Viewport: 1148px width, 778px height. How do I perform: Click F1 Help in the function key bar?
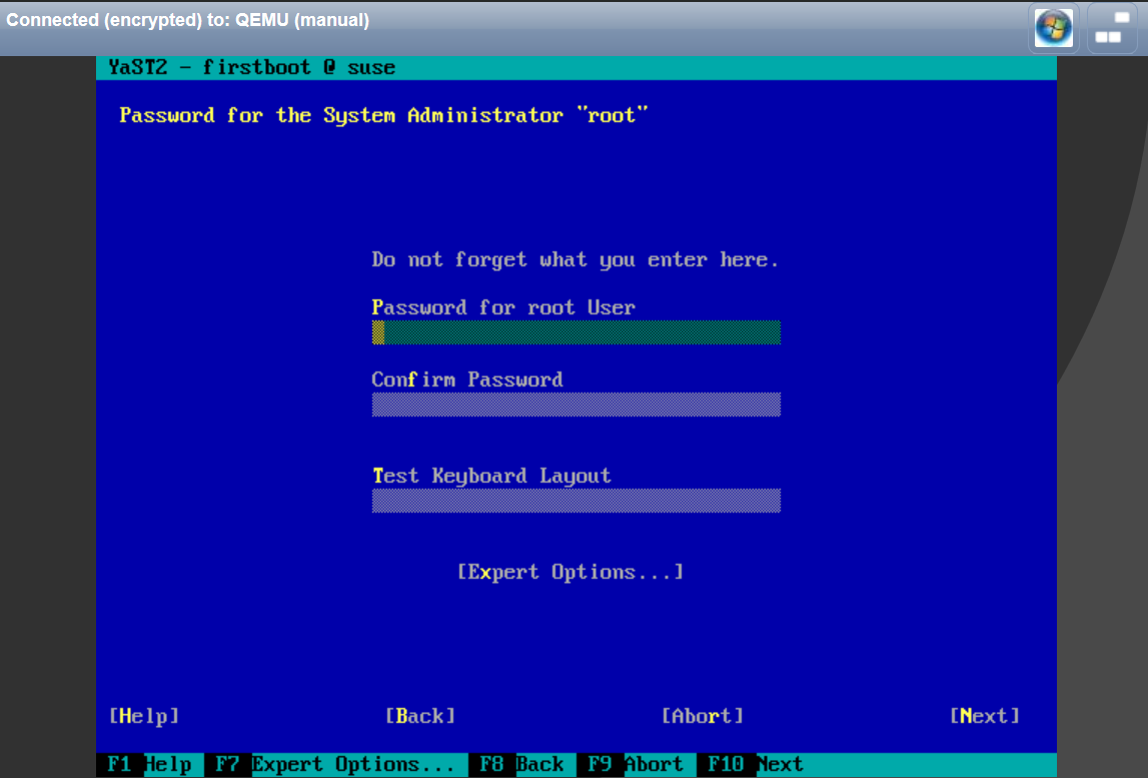tap(150, 764)
